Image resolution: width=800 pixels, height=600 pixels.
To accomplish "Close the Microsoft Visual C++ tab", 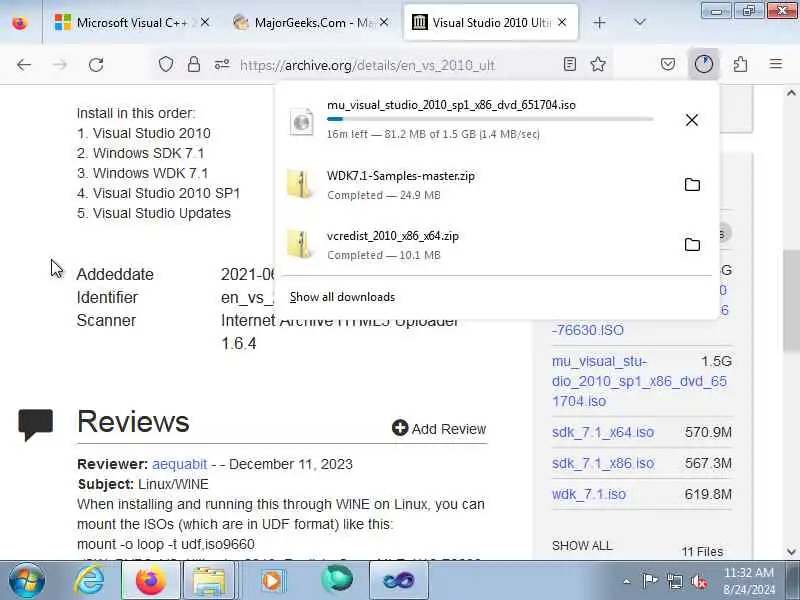I will pyautogui.click(x=205, y=22).
